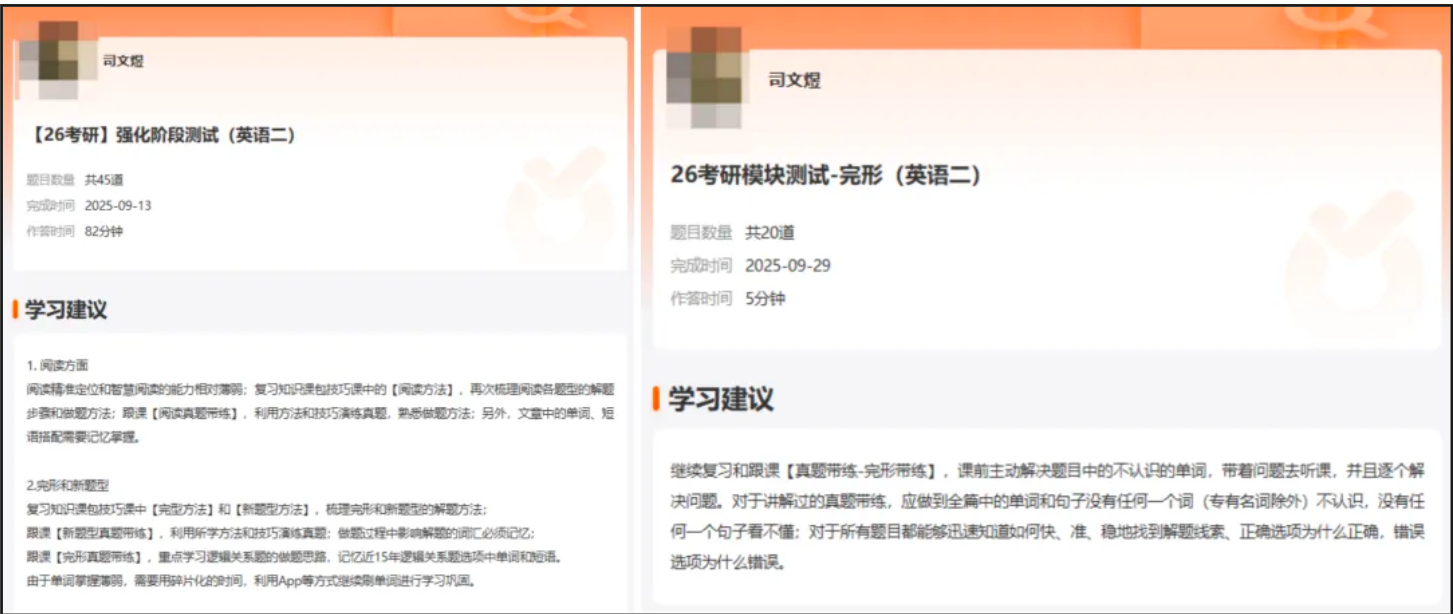The height and width of the screenshot is (614, 1453).
Task: Click the 题目数量 label in the right report
Action: click(x=701, y=233)
